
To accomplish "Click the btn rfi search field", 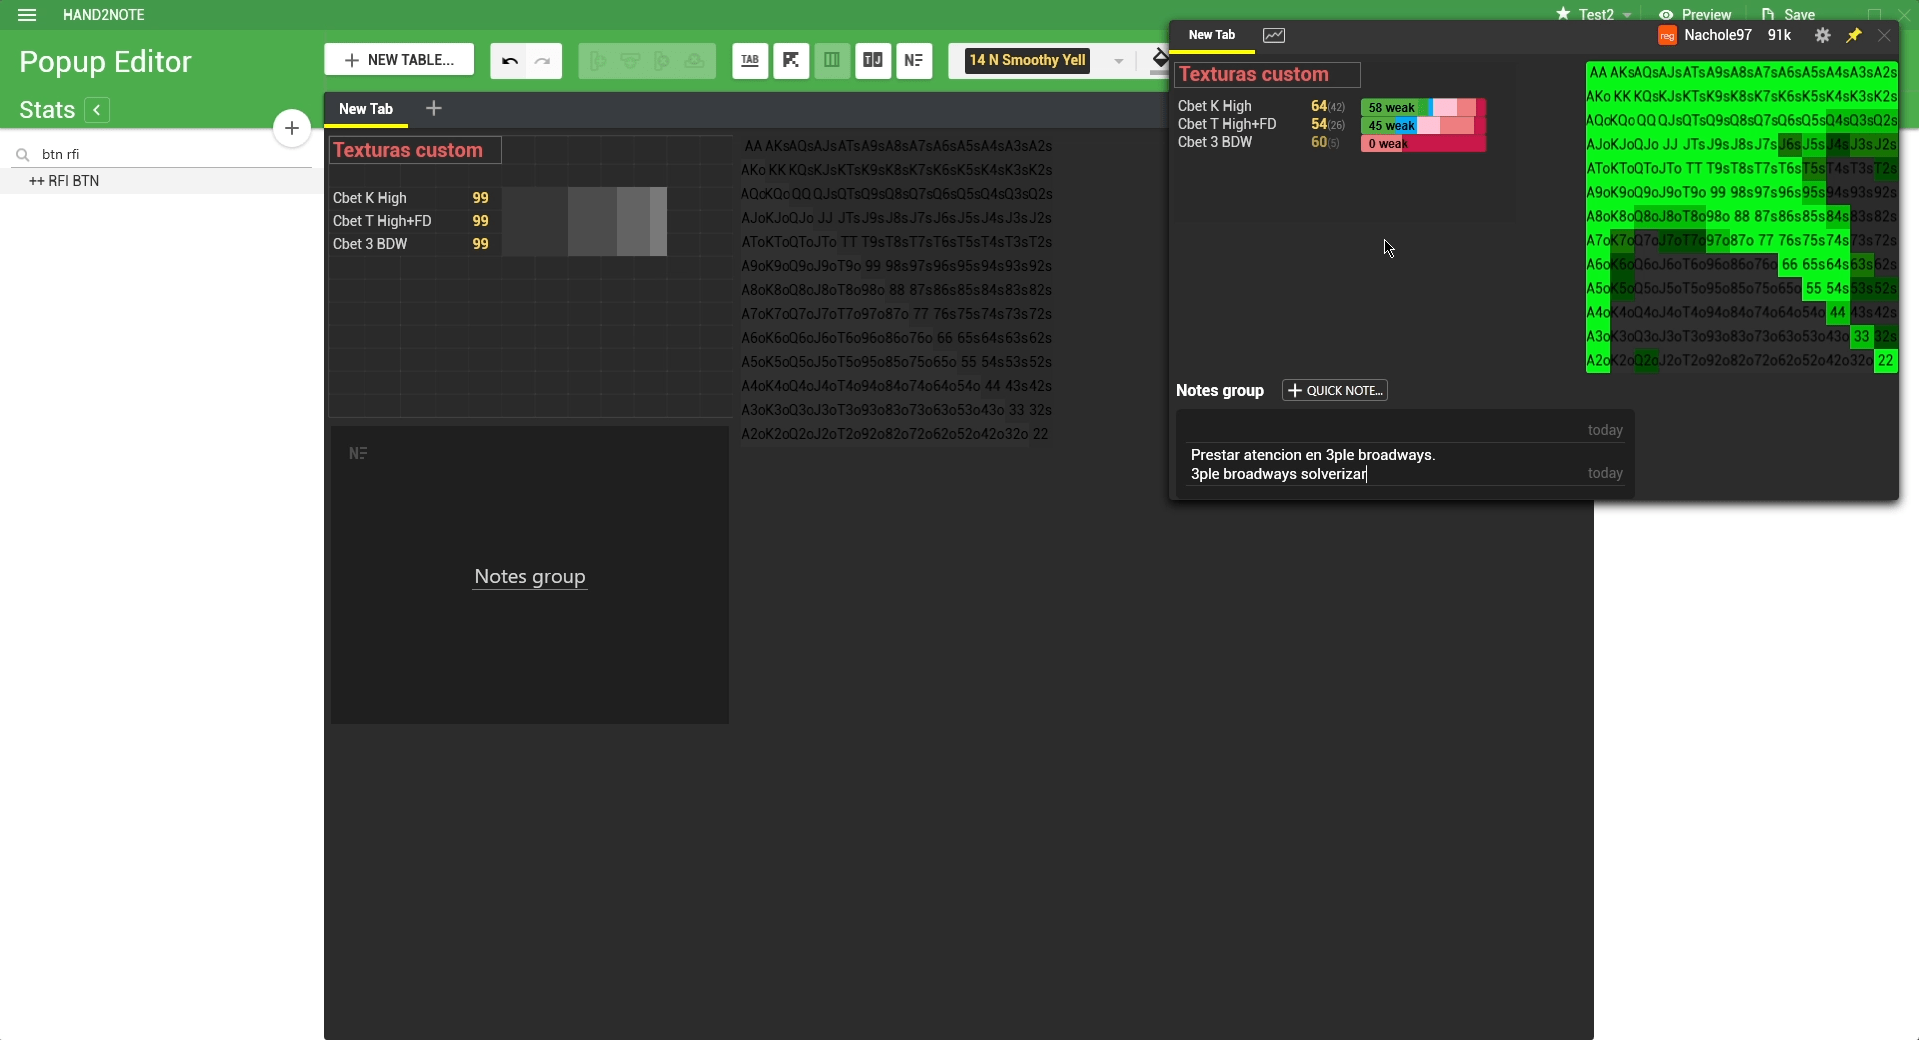I will [170, 154].
